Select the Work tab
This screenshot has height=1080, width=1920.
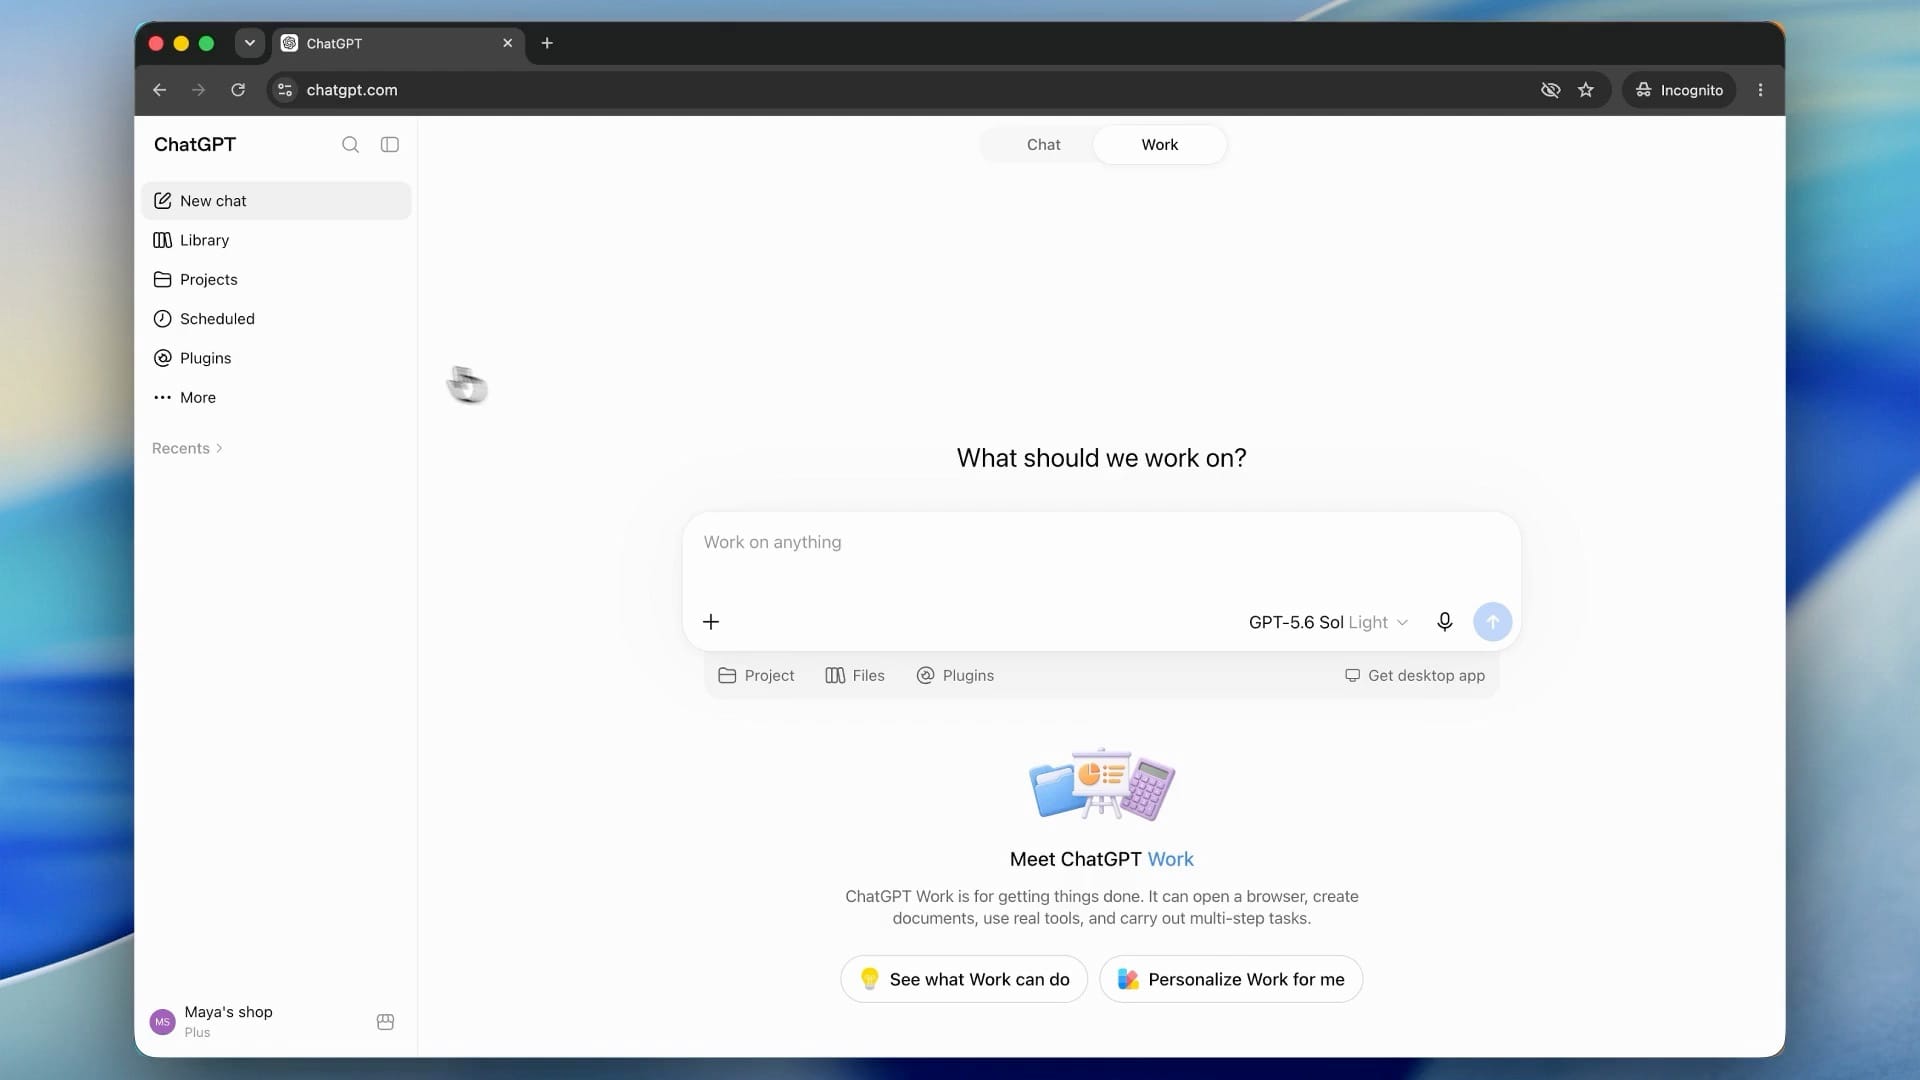(1159, 145)
